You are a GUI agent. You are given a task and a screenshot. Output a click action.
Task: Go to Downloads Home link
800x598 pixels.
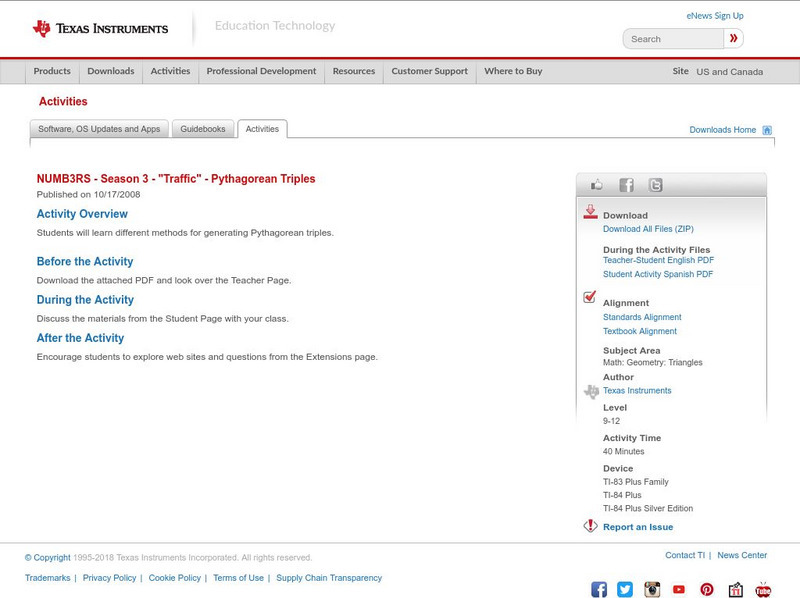coord(722,130)
